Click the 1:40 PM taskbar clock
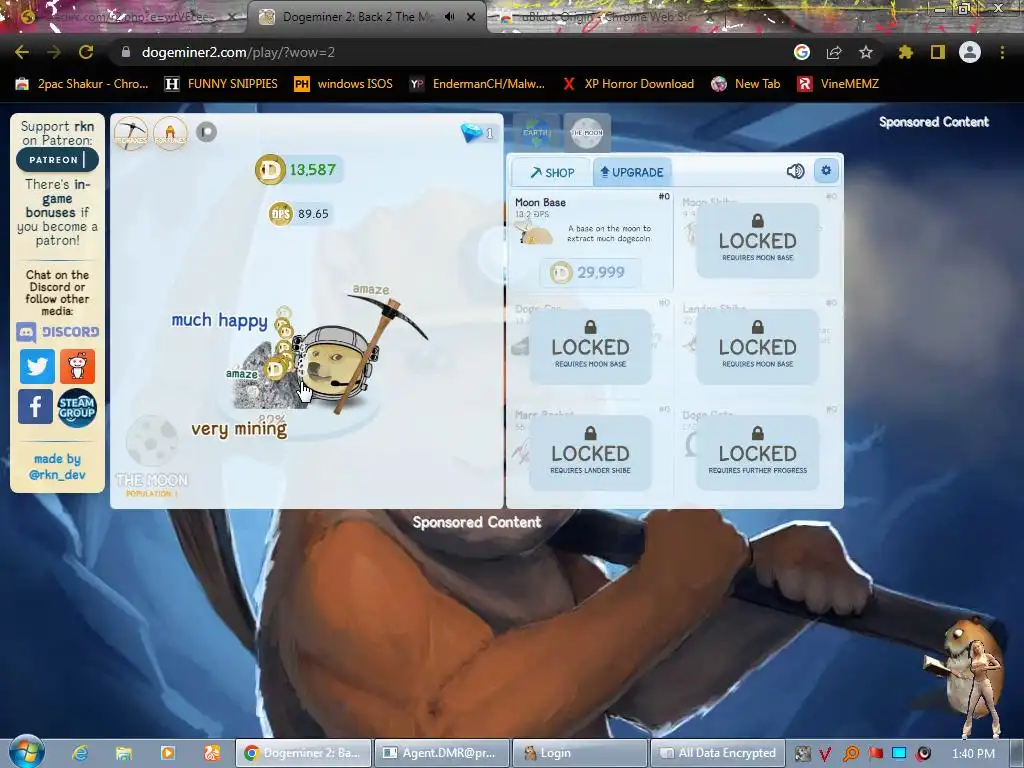The width and height of the screenshot is (1024, 768). [x=973, y=754]
